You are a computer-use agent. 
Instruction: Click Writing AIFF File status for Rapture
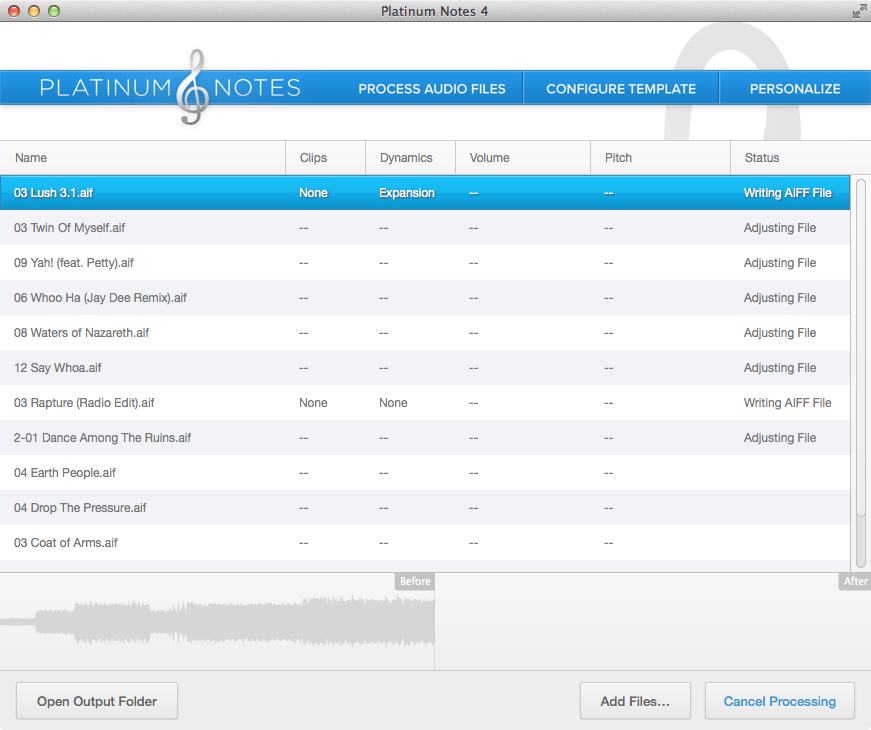(x=787, y=403)
